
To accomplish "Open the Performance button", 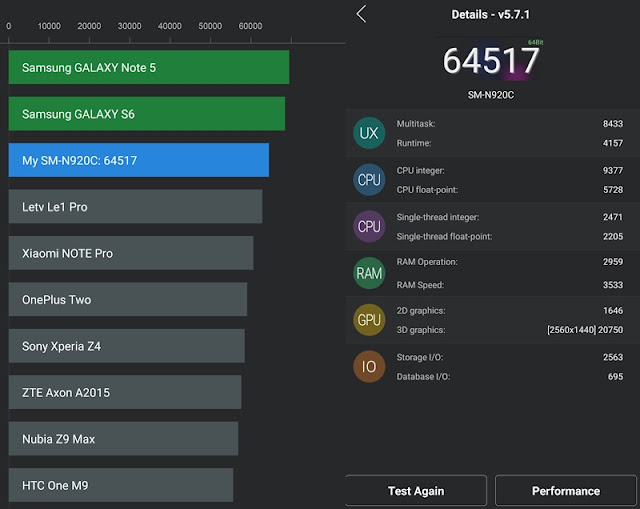I will coord(566,491).
